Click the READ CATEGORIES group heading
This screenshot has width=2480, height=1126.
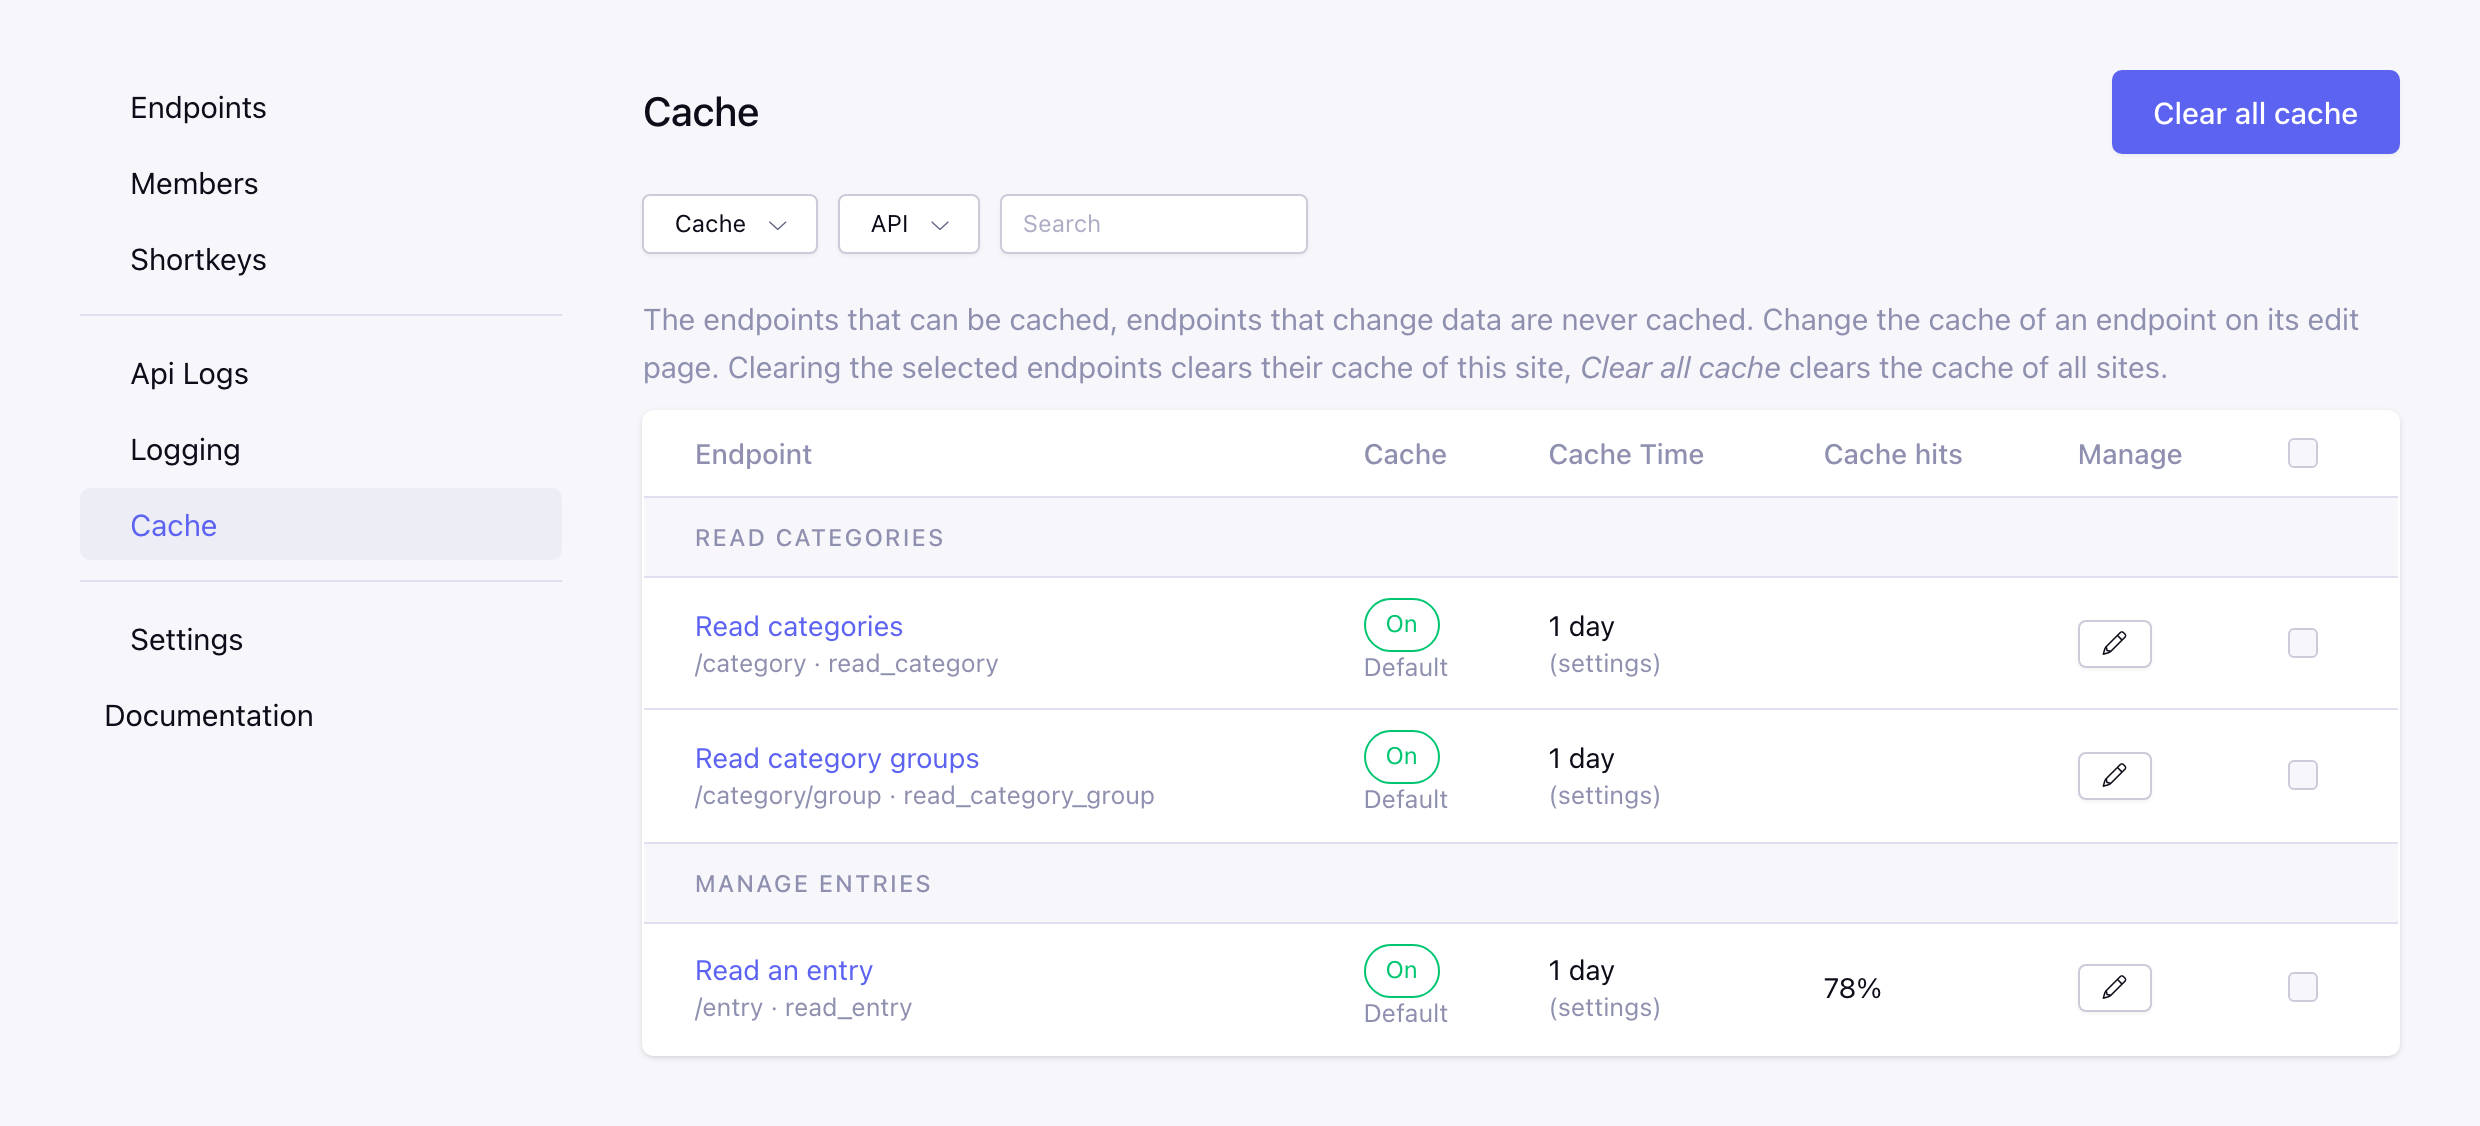819,538
